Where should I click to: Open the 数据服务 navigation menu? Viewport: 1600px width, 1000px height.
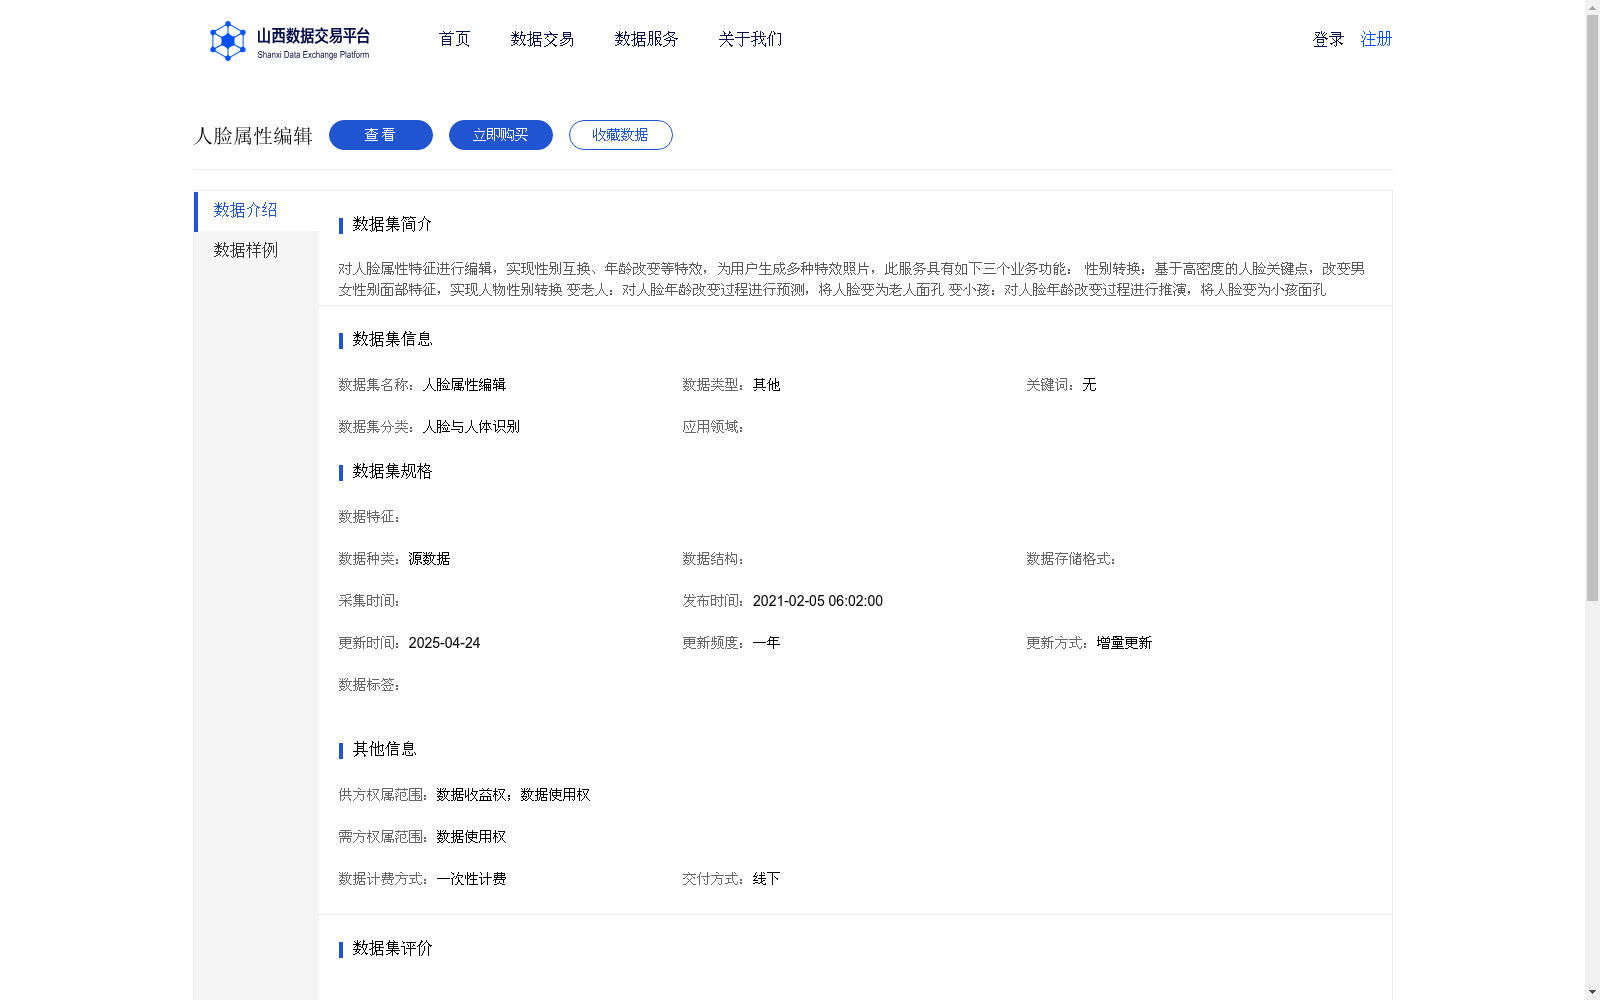pos(645,39)
